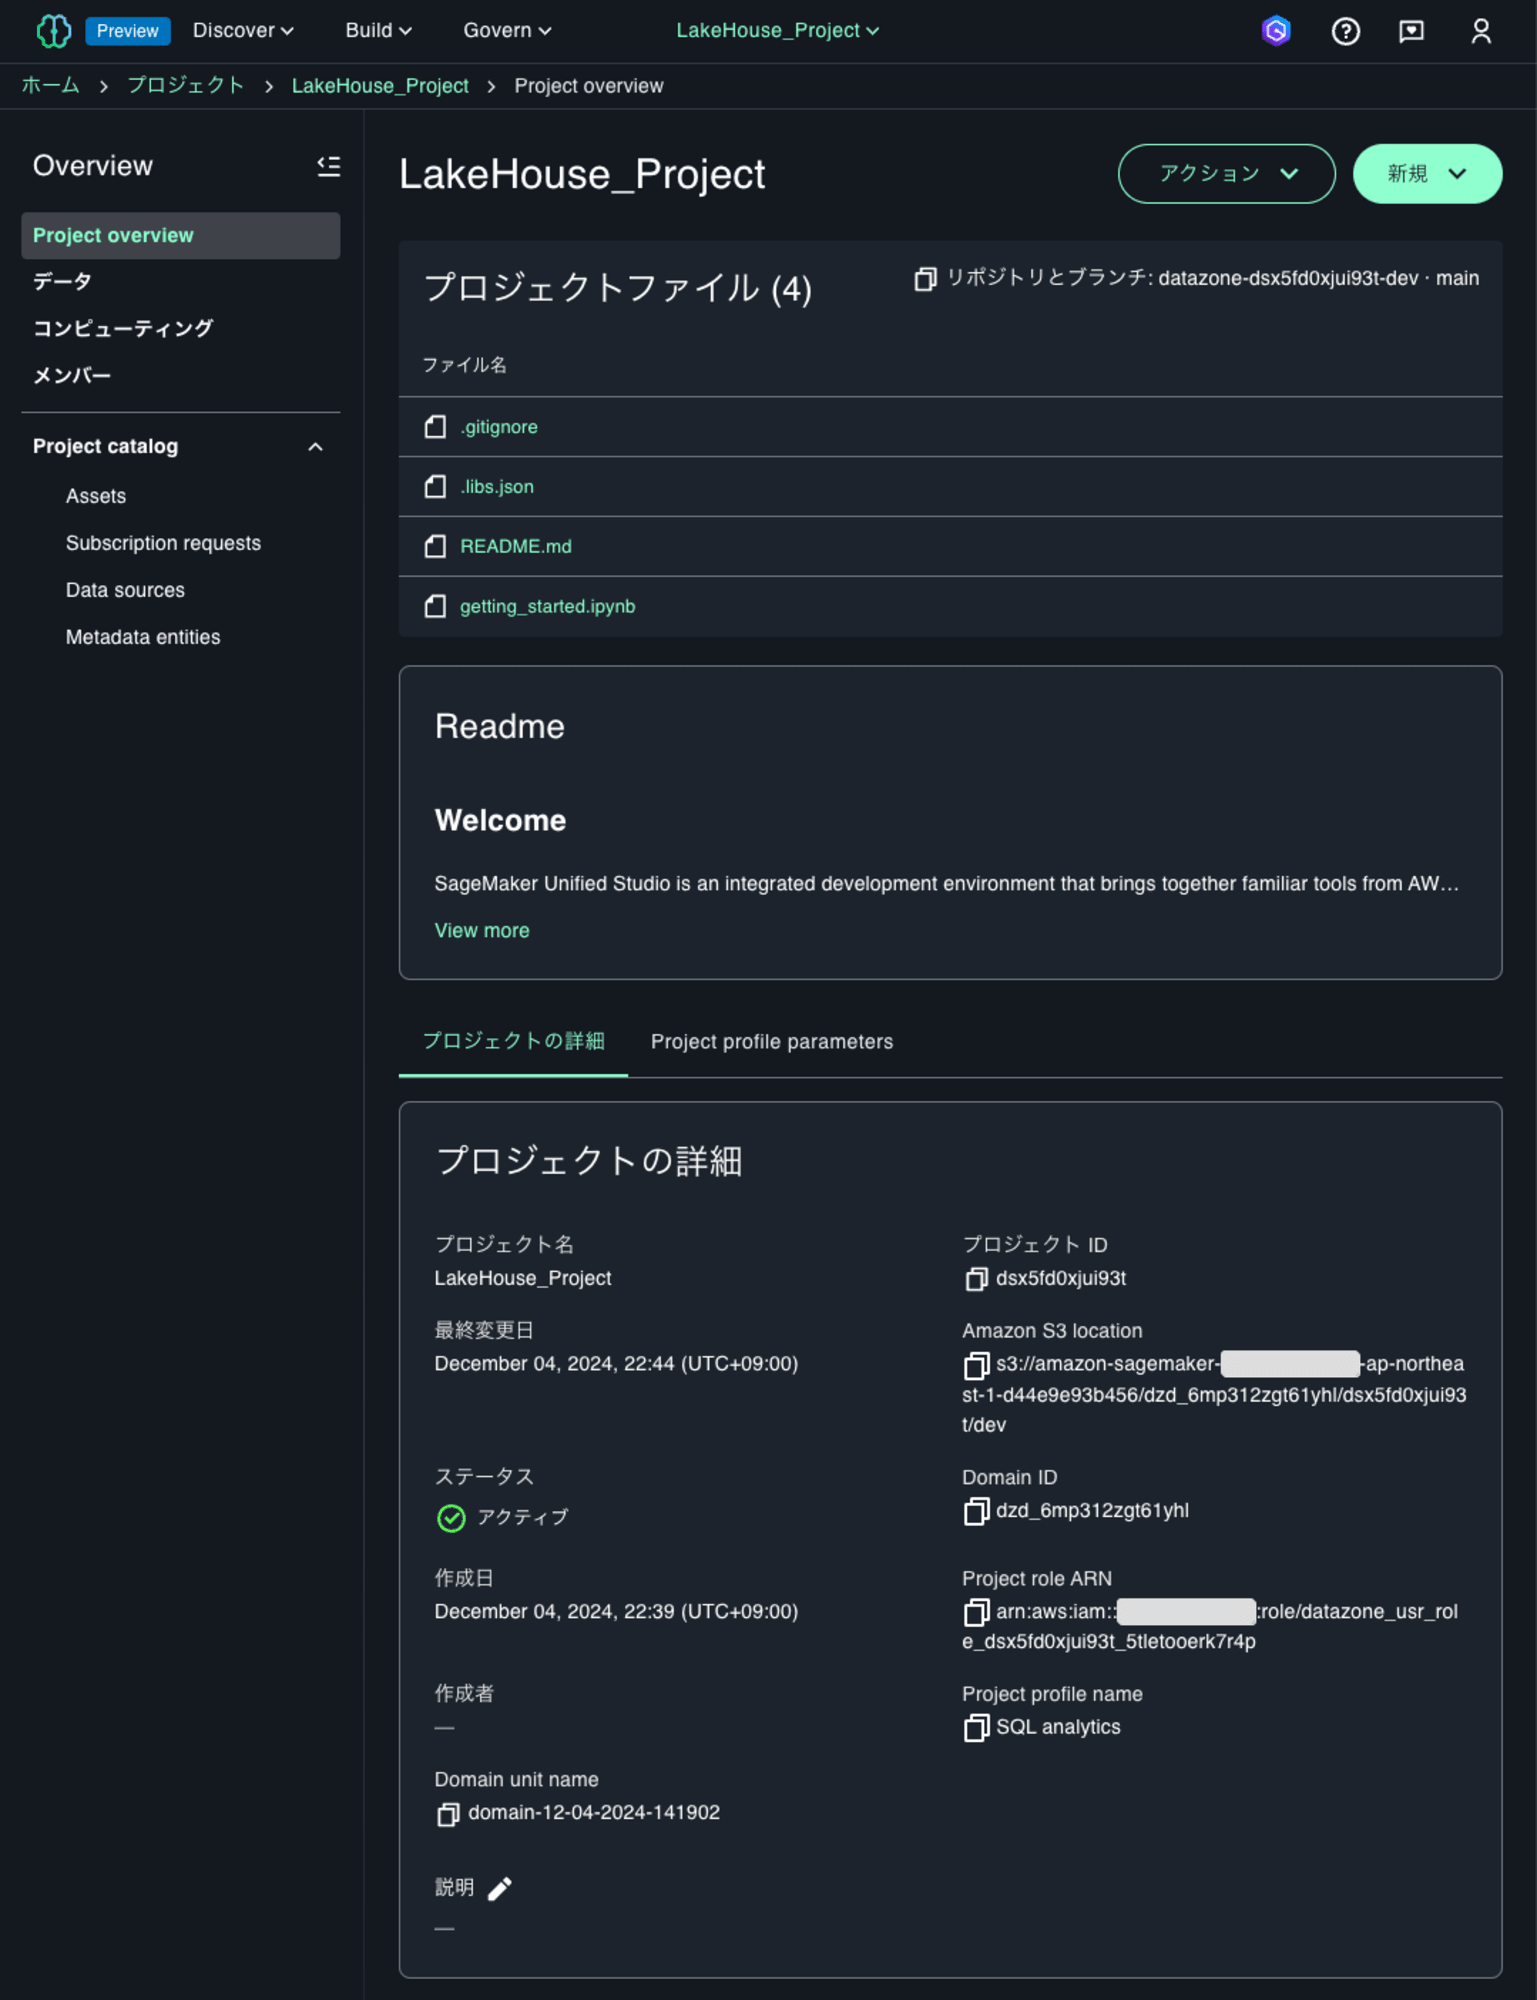Screen dimensions: 1537x2000
Task: Click the 'Welcome' heading in Readme
Action: point(500,821)
